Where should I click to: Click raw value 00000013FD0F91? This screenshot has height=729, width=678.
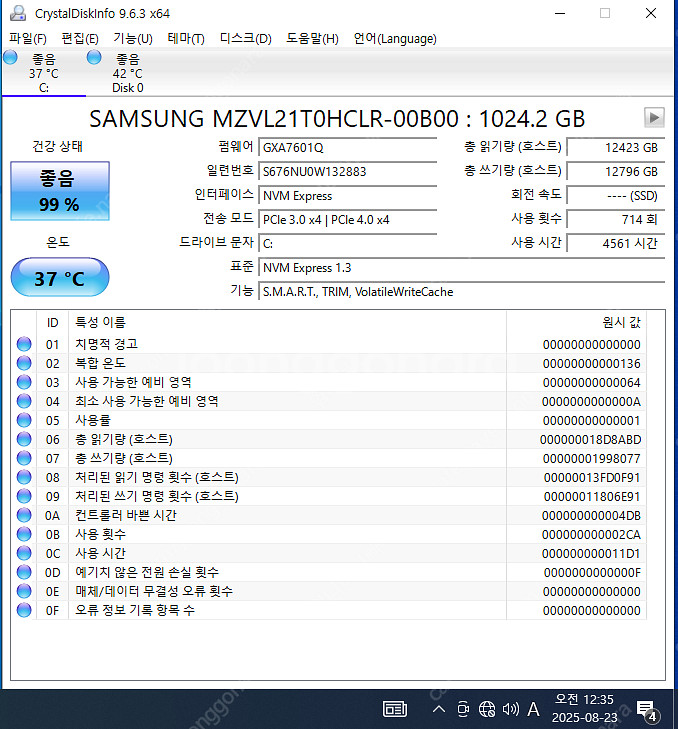[x=592, y=477]
